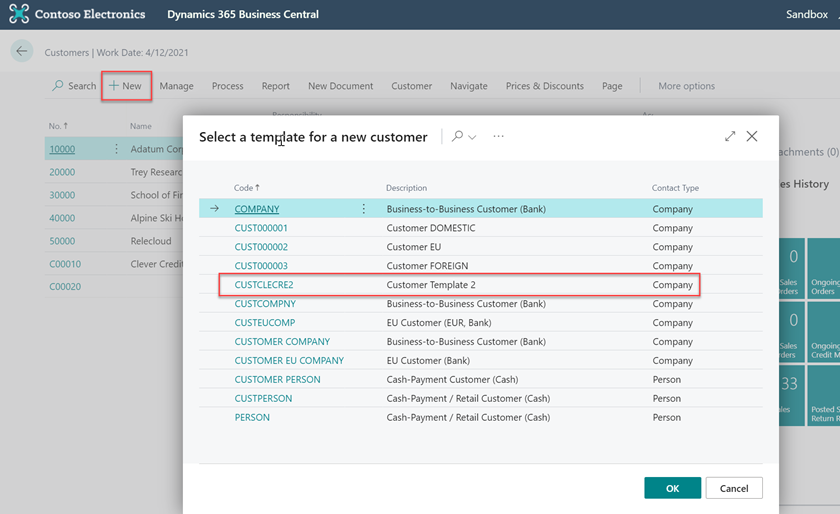
Task: Open the Process menu
Action: [227, 86]
